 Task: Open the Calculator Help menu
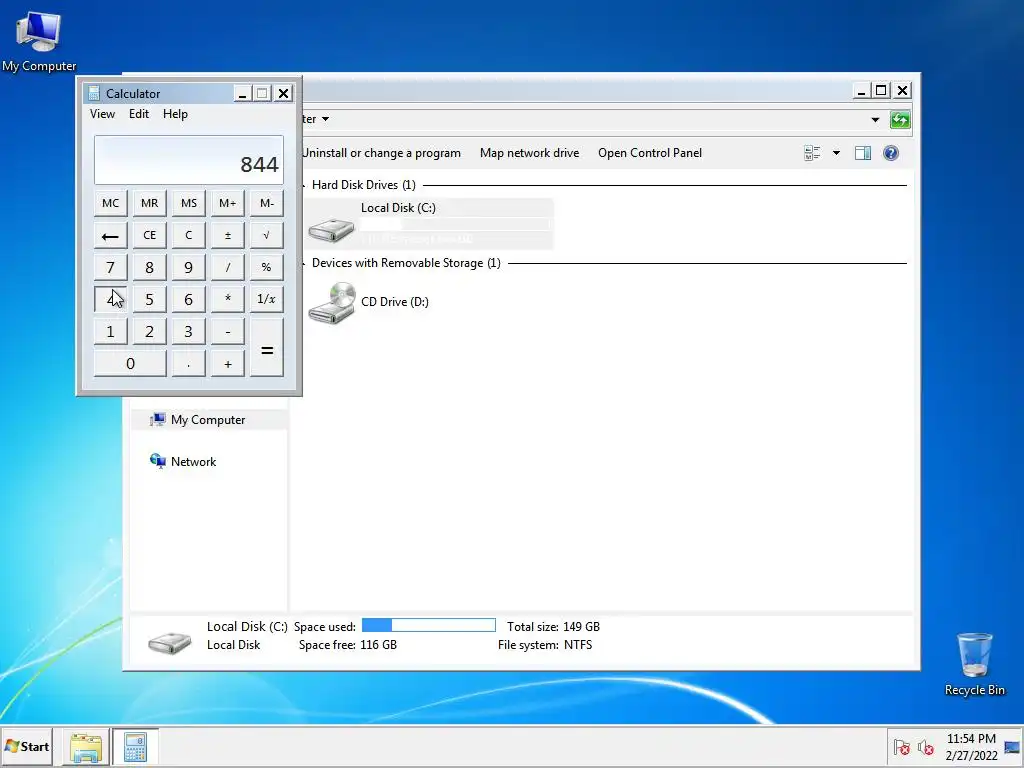(175, 114)
